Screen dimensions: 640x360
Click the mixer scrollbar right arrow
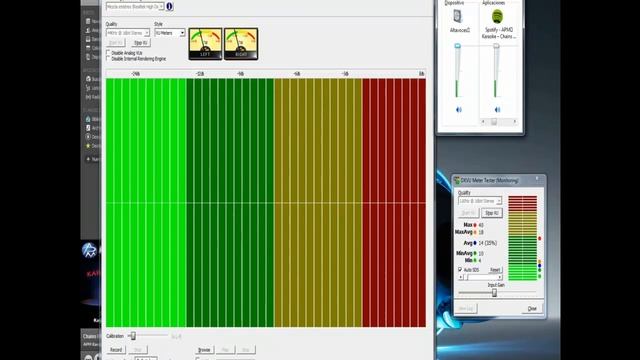click(x=514, y=122)
